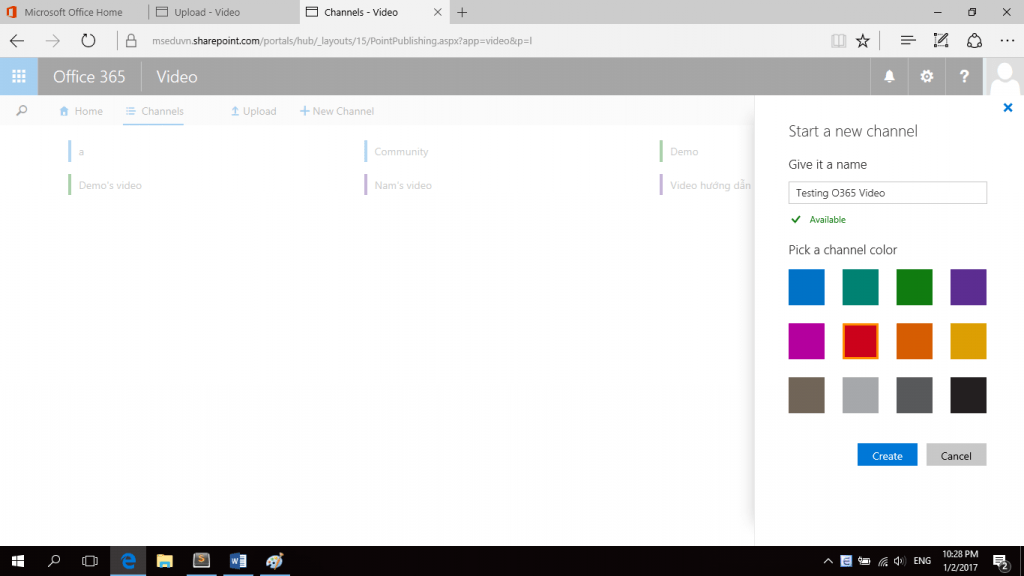Open the ENG language indicator
Viewport: 1024px width, 576px height.
click(922, 561)
